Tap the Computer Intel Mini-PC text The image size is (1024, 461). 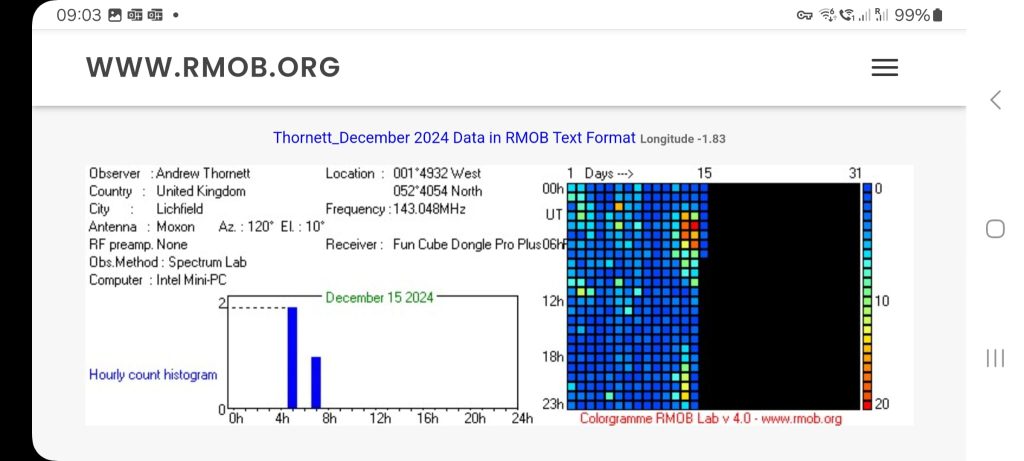tap(157, 279)
